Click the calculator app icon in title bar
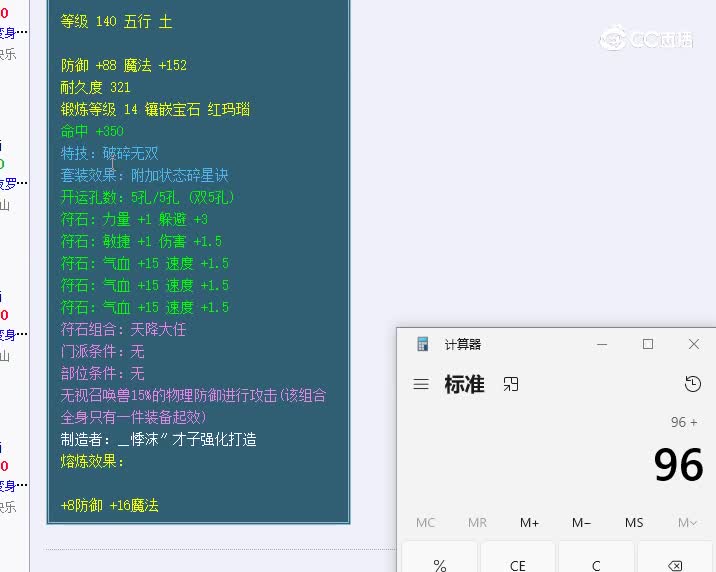 423,344
